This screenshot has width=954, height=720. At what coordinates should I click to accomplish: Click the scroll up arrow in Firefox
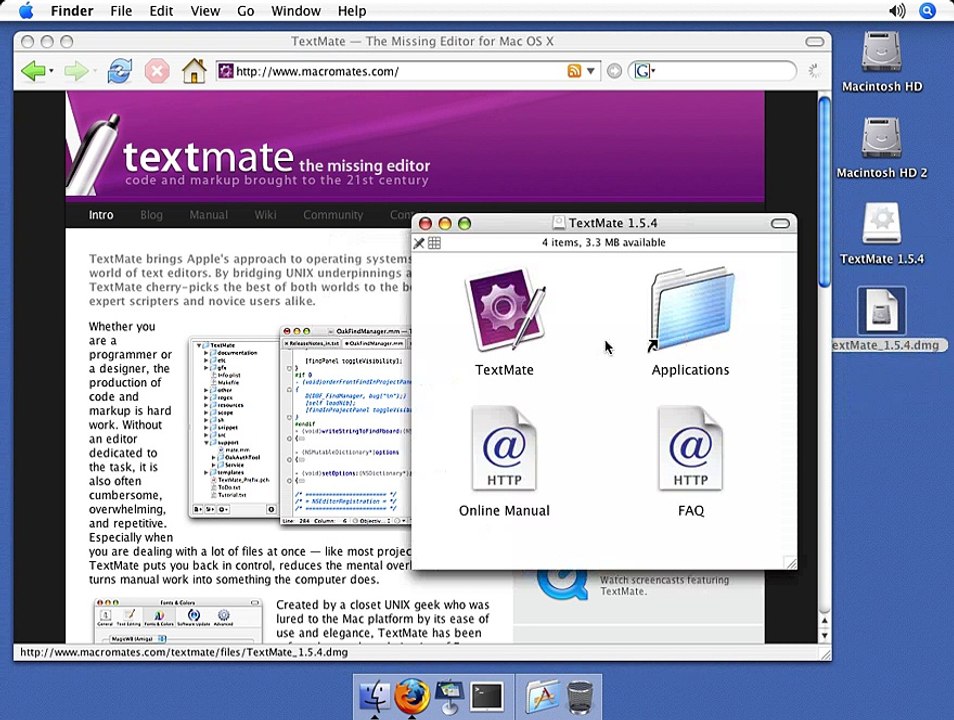(824, 621)
